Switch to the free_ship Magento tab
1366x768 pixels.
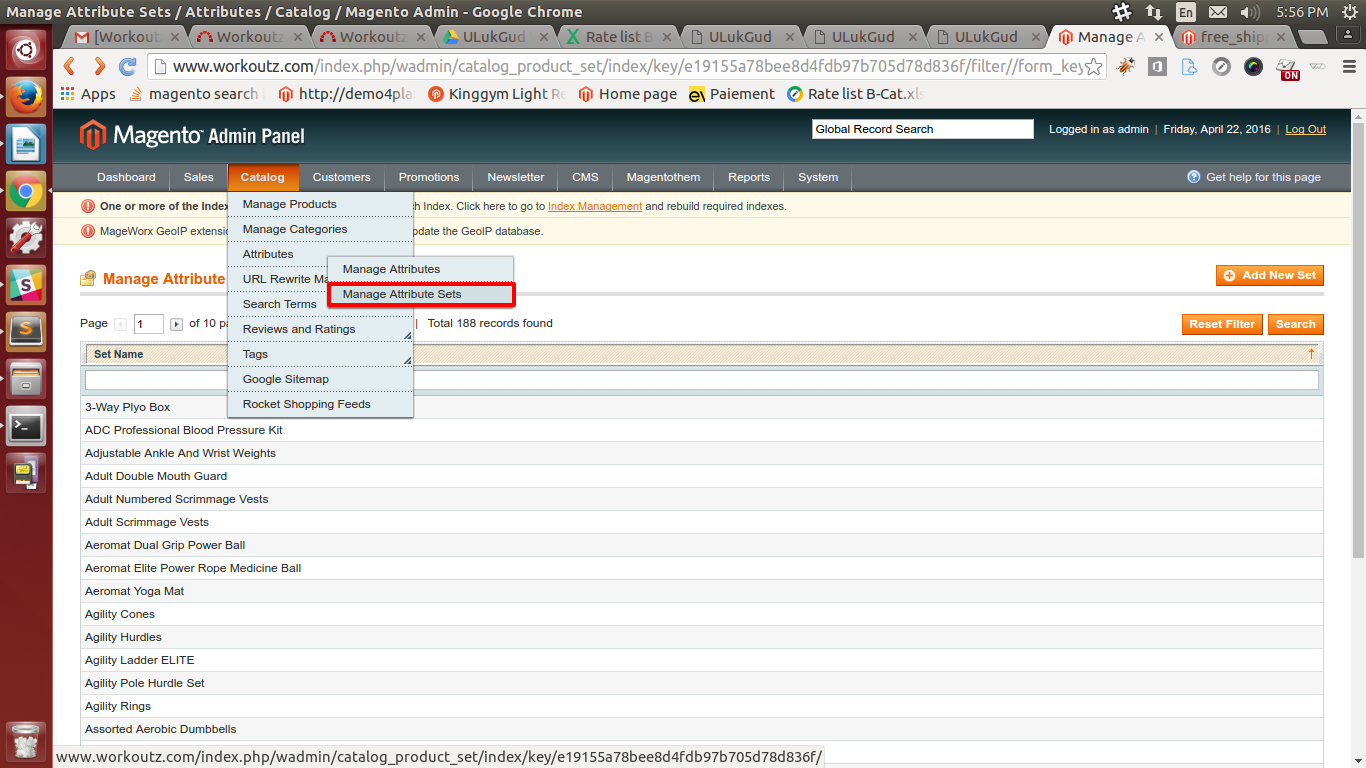point(1232,37)
